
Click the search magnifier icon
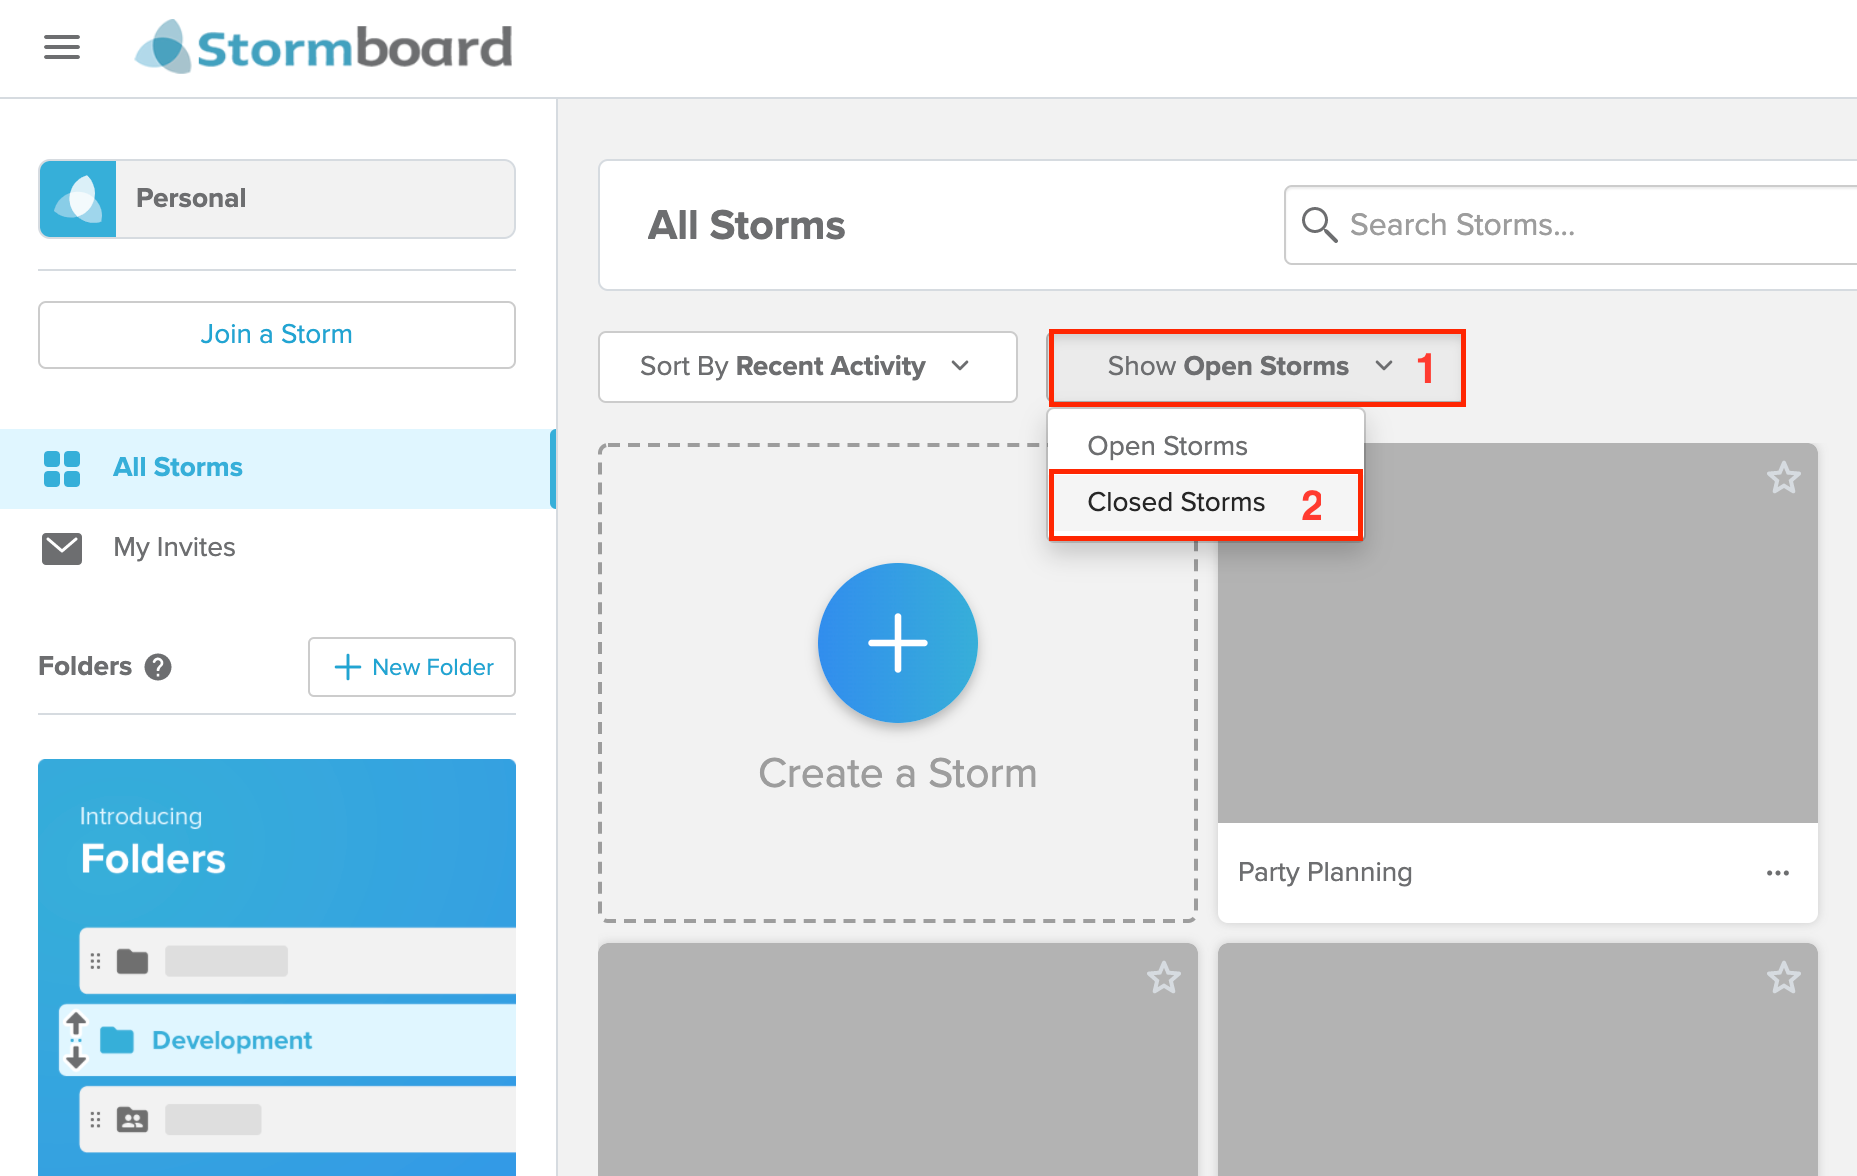click(1319, 225)
